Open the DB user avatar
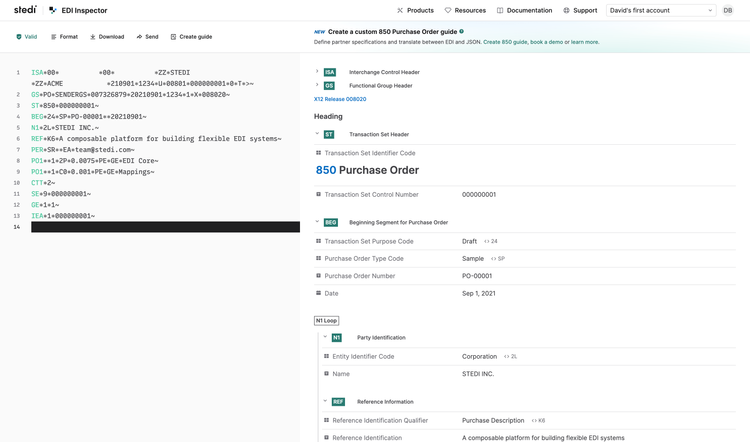Image resolution: width=750 pixels, height=442 pixels. pos(728,10)
